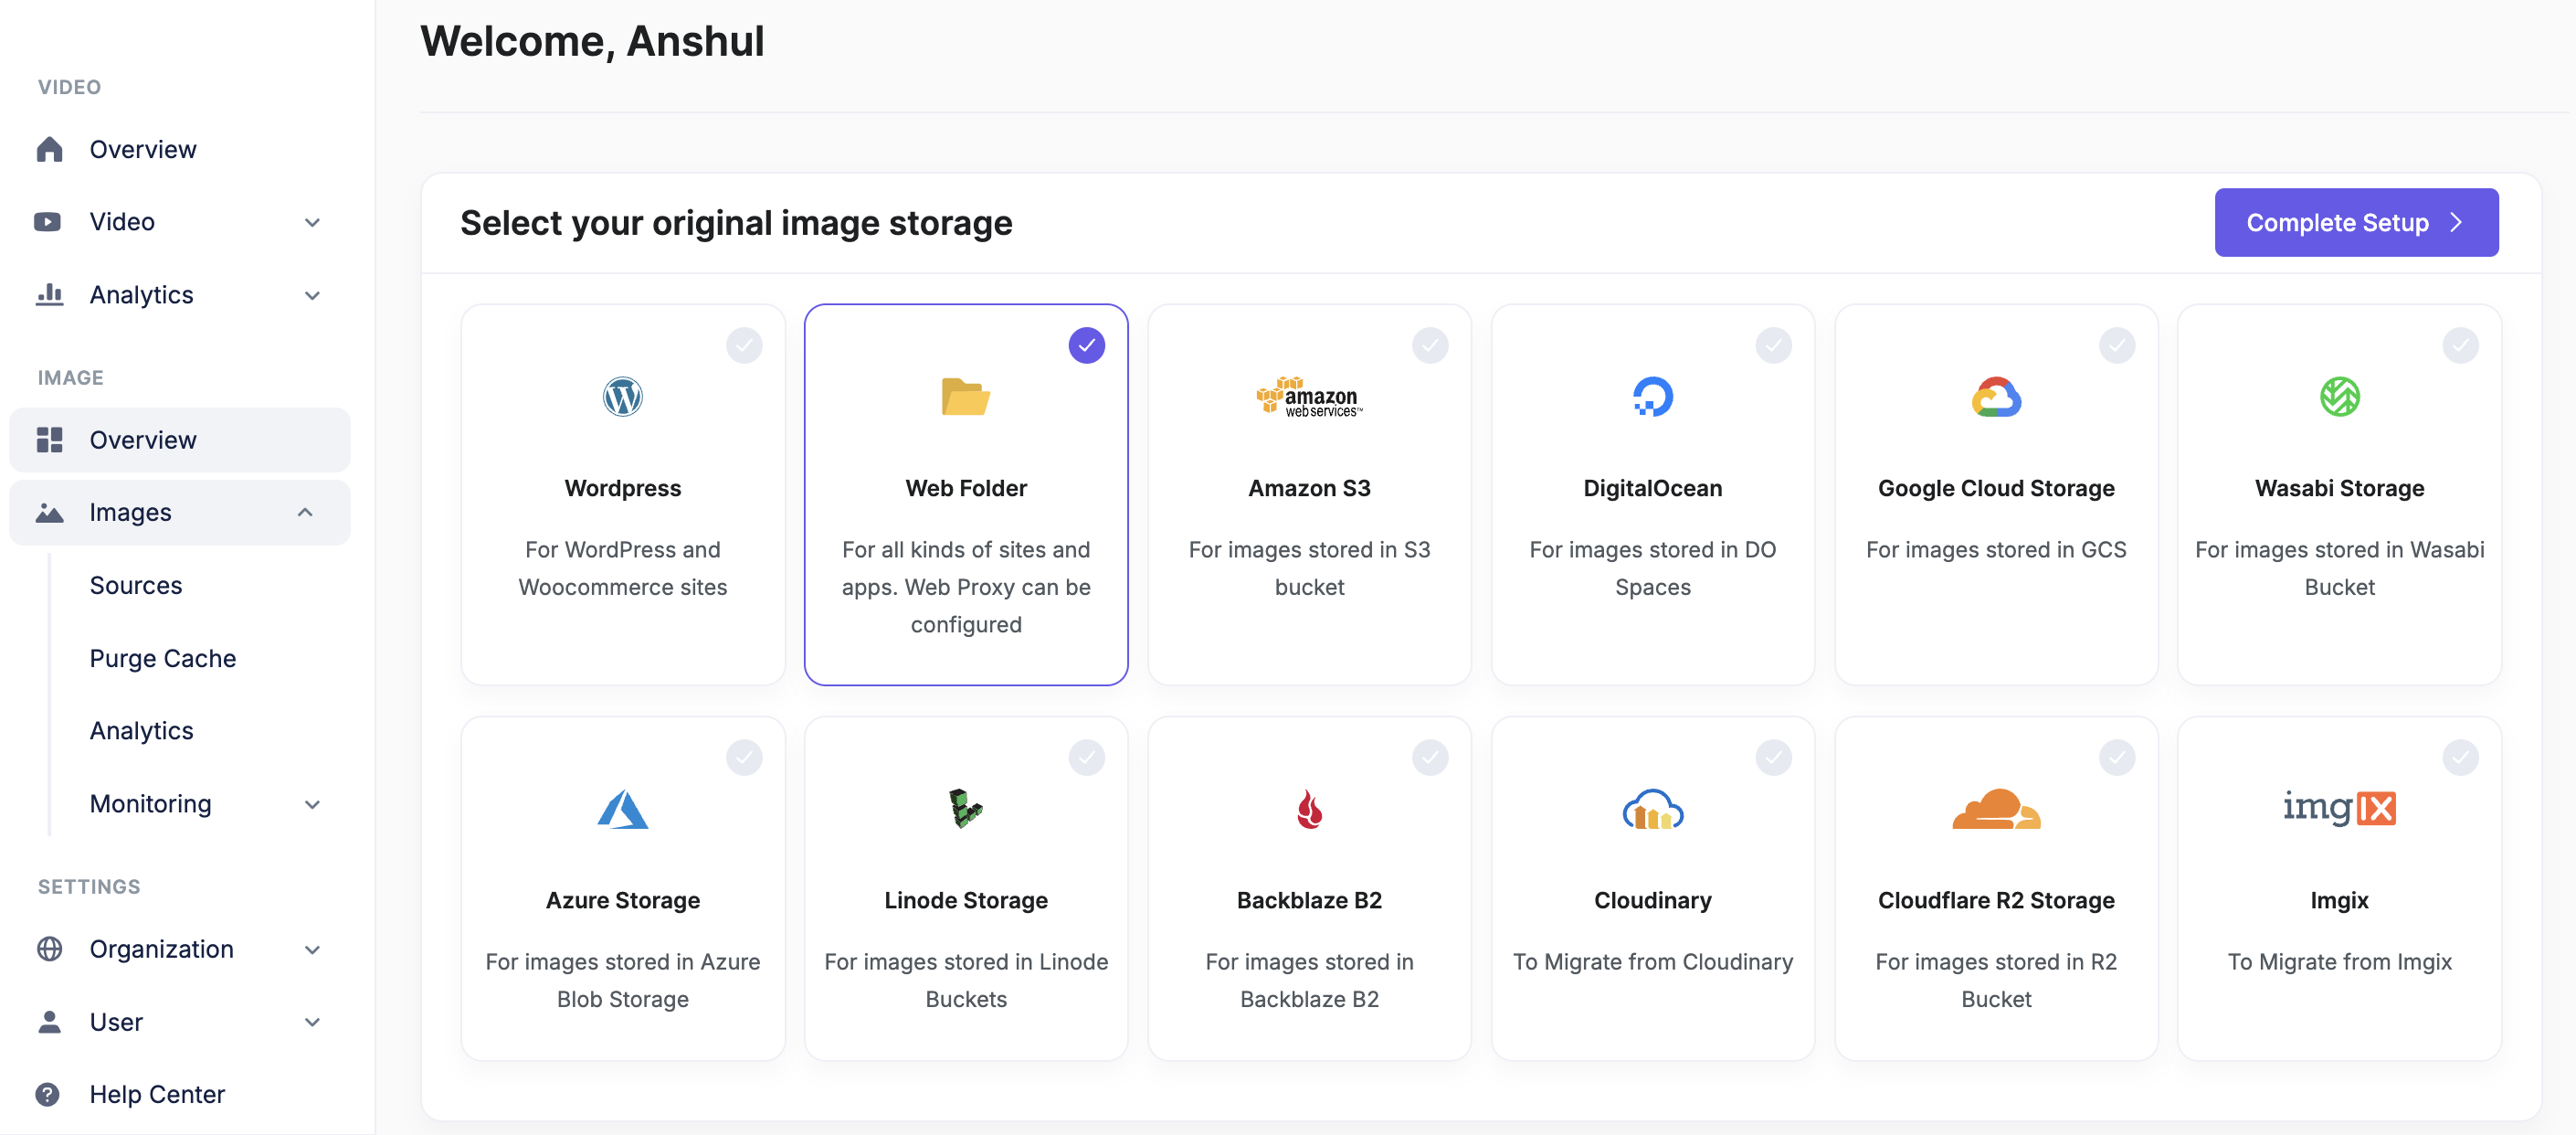
Task: Click the Wasabi Storage green logo
Action: 2339,397
